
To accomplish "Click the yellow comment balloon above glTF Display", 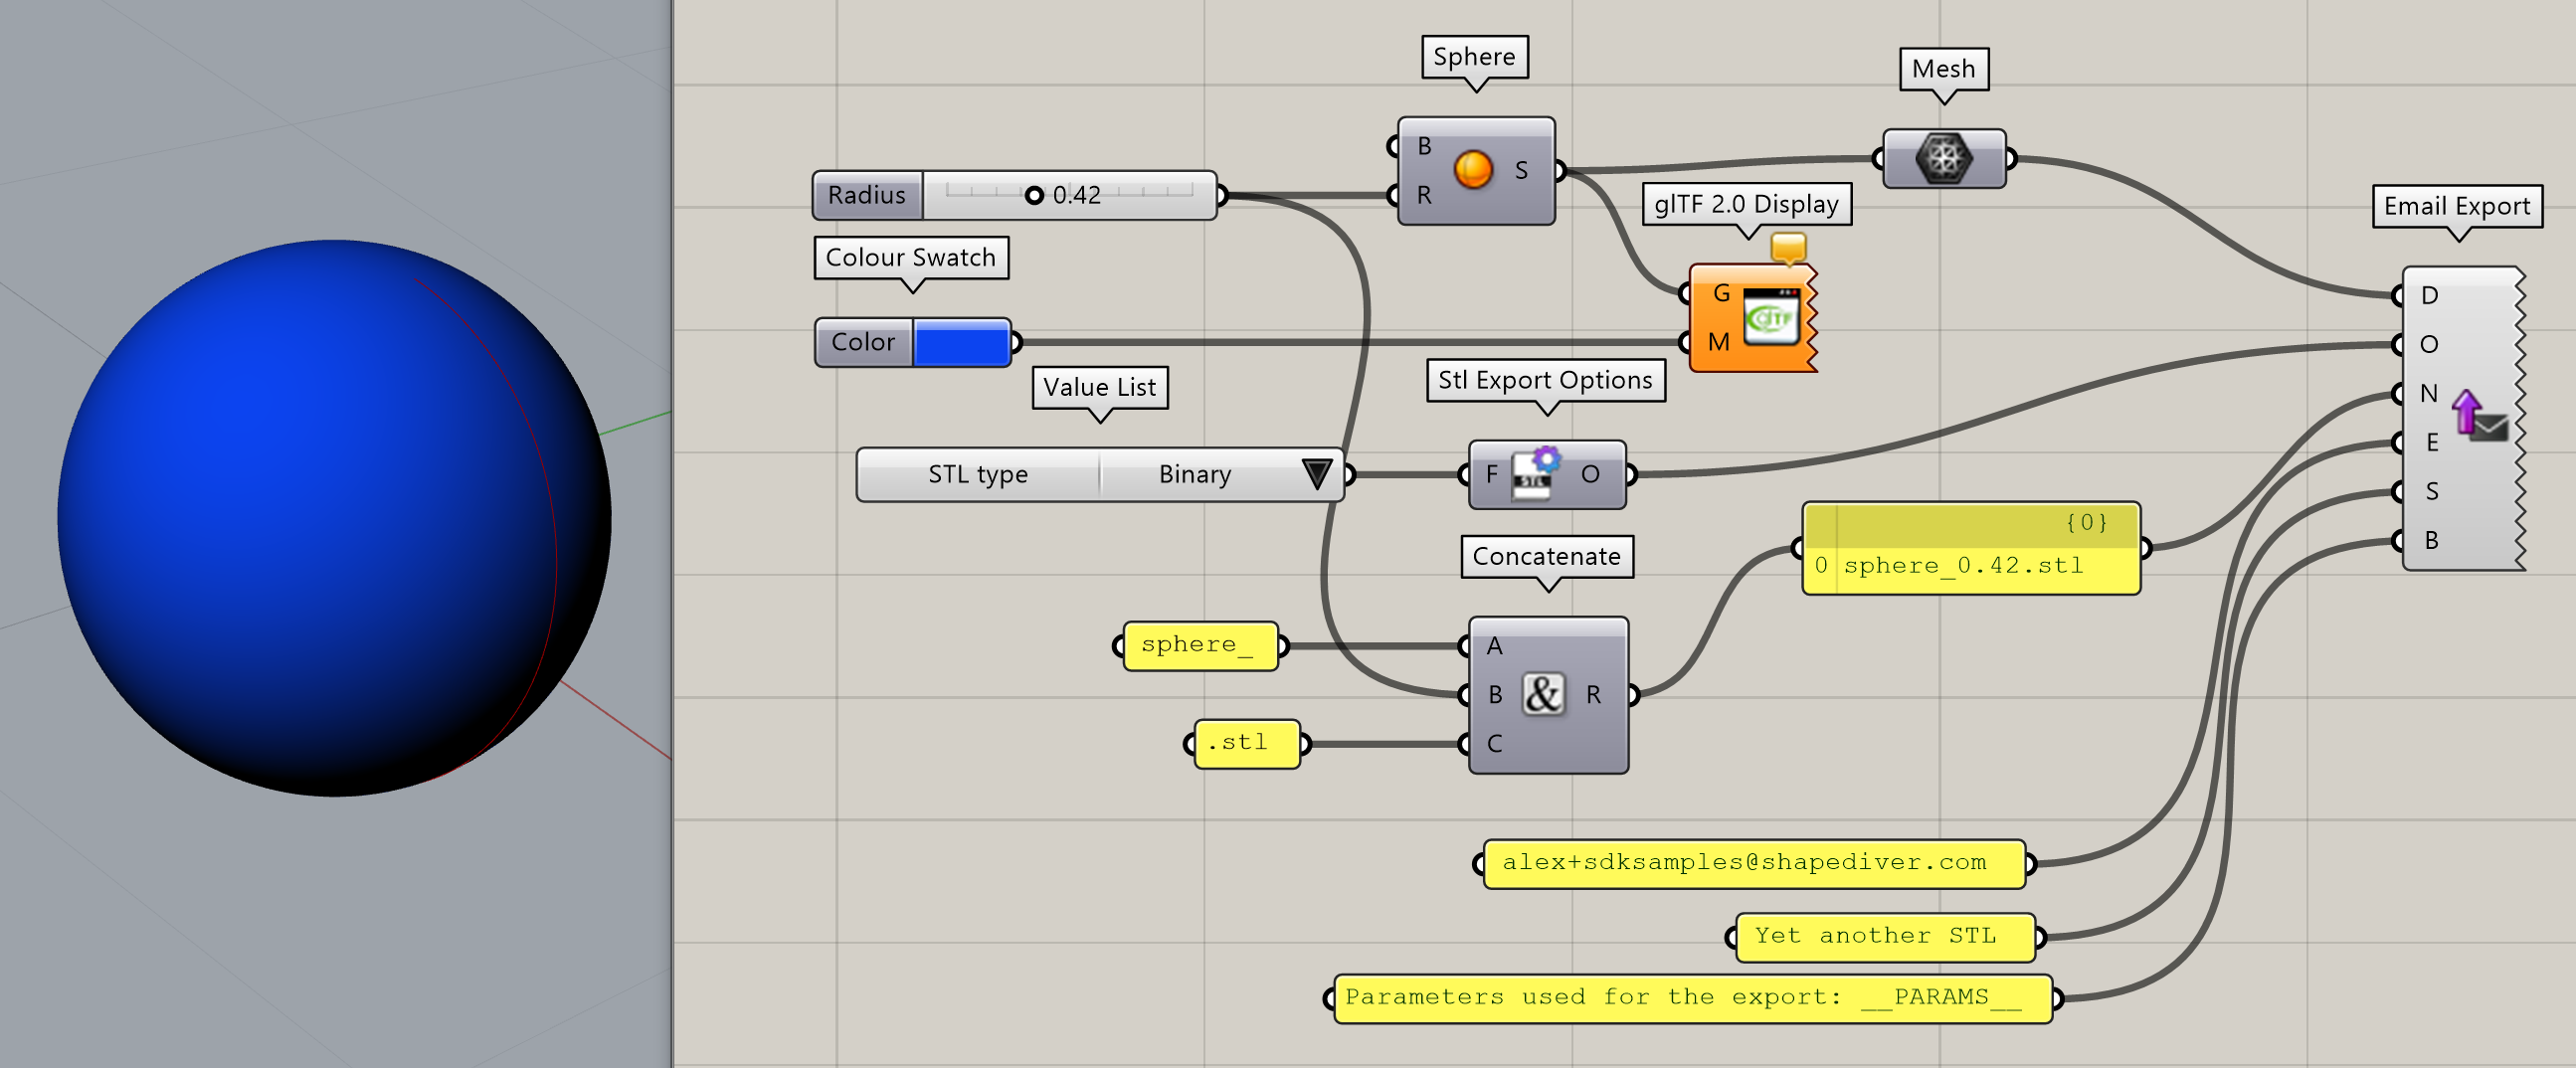I will [x=1787, y=246].
